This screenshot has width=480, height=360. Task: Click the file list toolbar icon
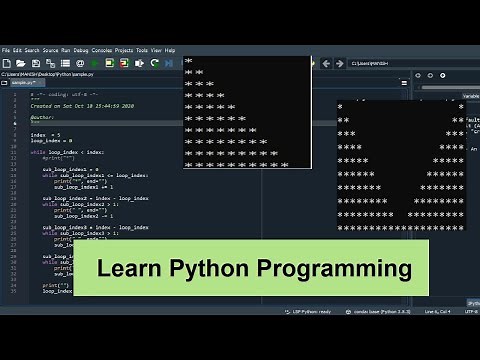[x=65, y=63]
